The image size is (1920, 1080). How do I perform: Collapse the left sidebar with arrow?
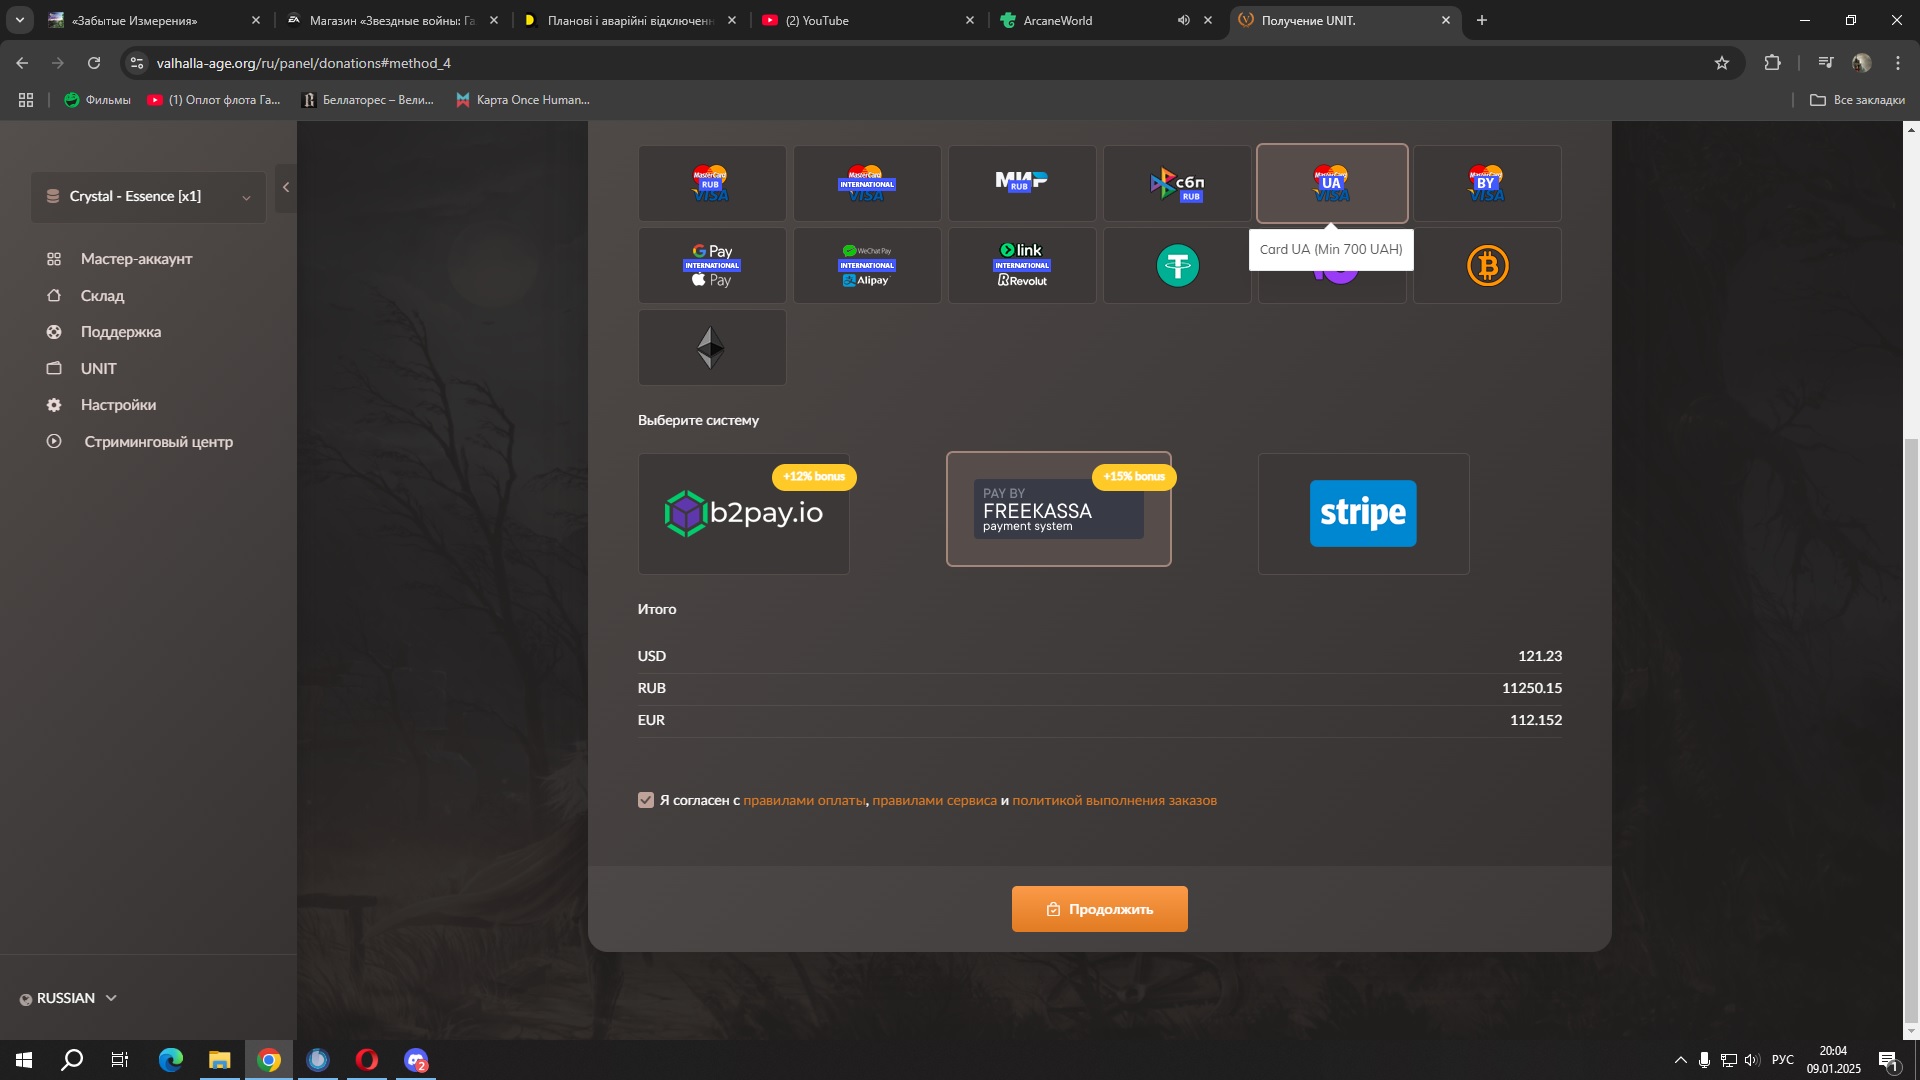tap(286, 187)
